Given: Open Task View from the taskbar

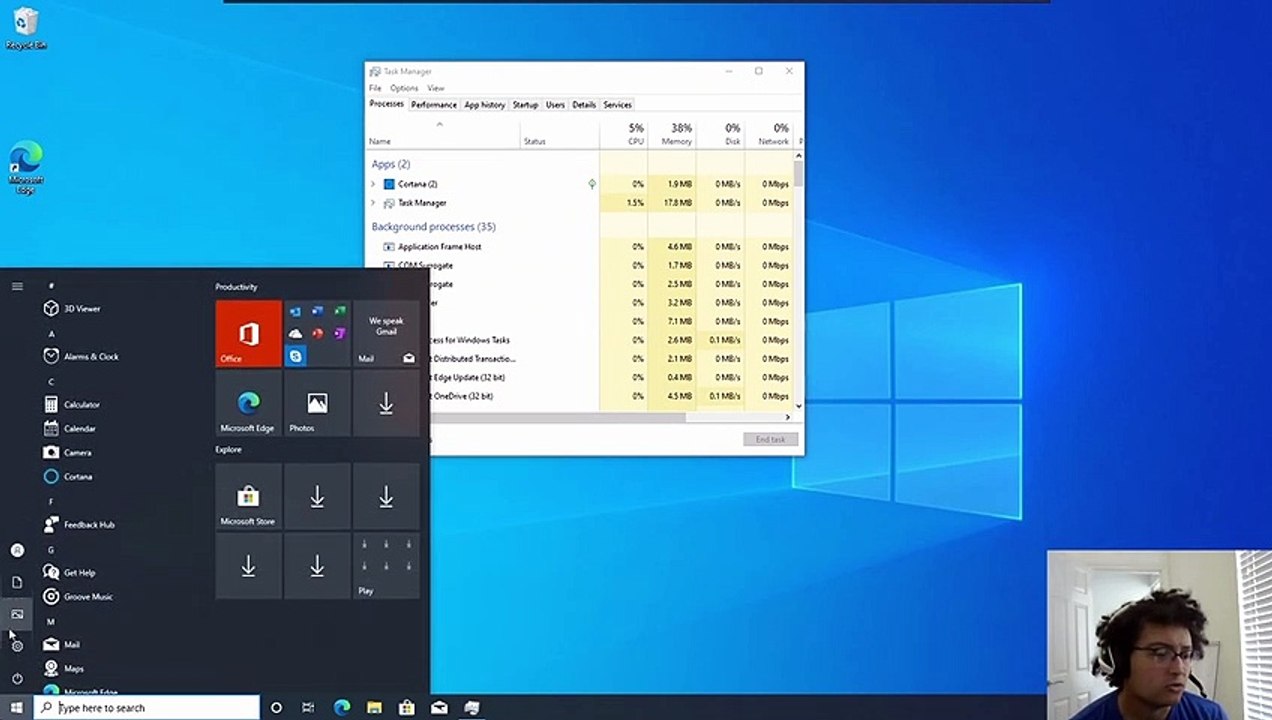Looking at the screenshot, I should (308, 708).
